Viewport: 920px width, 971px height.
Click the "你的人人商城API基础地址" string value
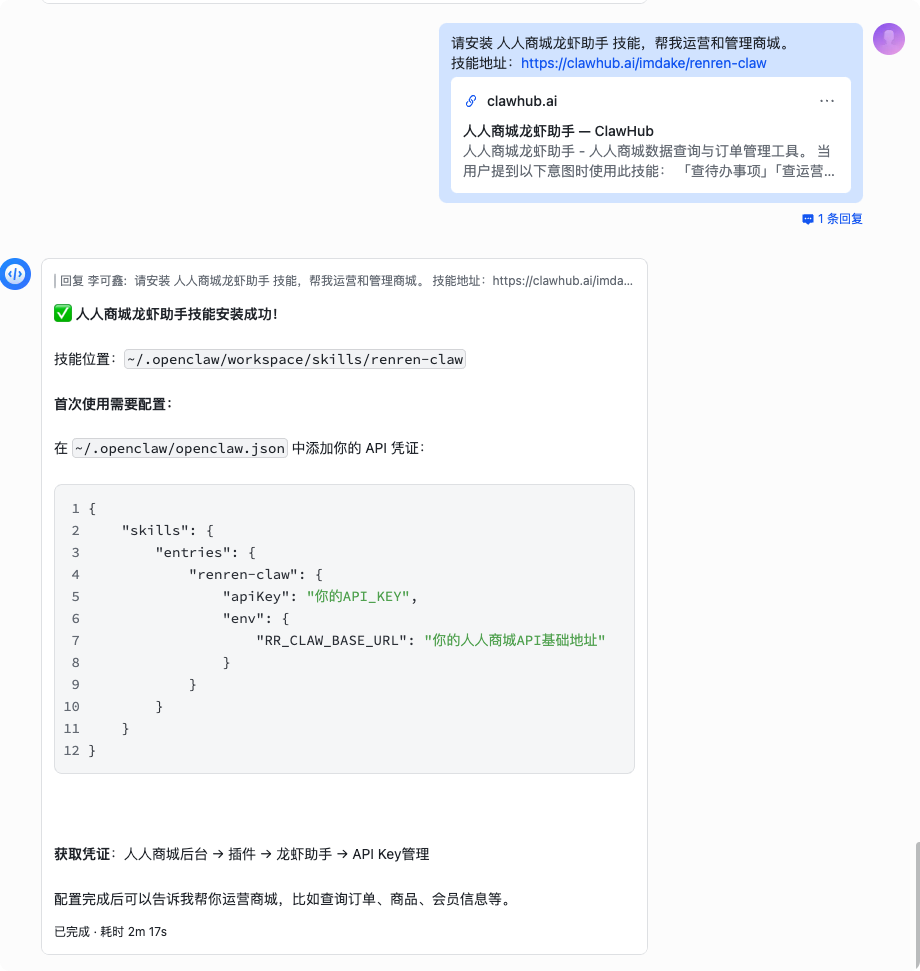pos(514,640)
